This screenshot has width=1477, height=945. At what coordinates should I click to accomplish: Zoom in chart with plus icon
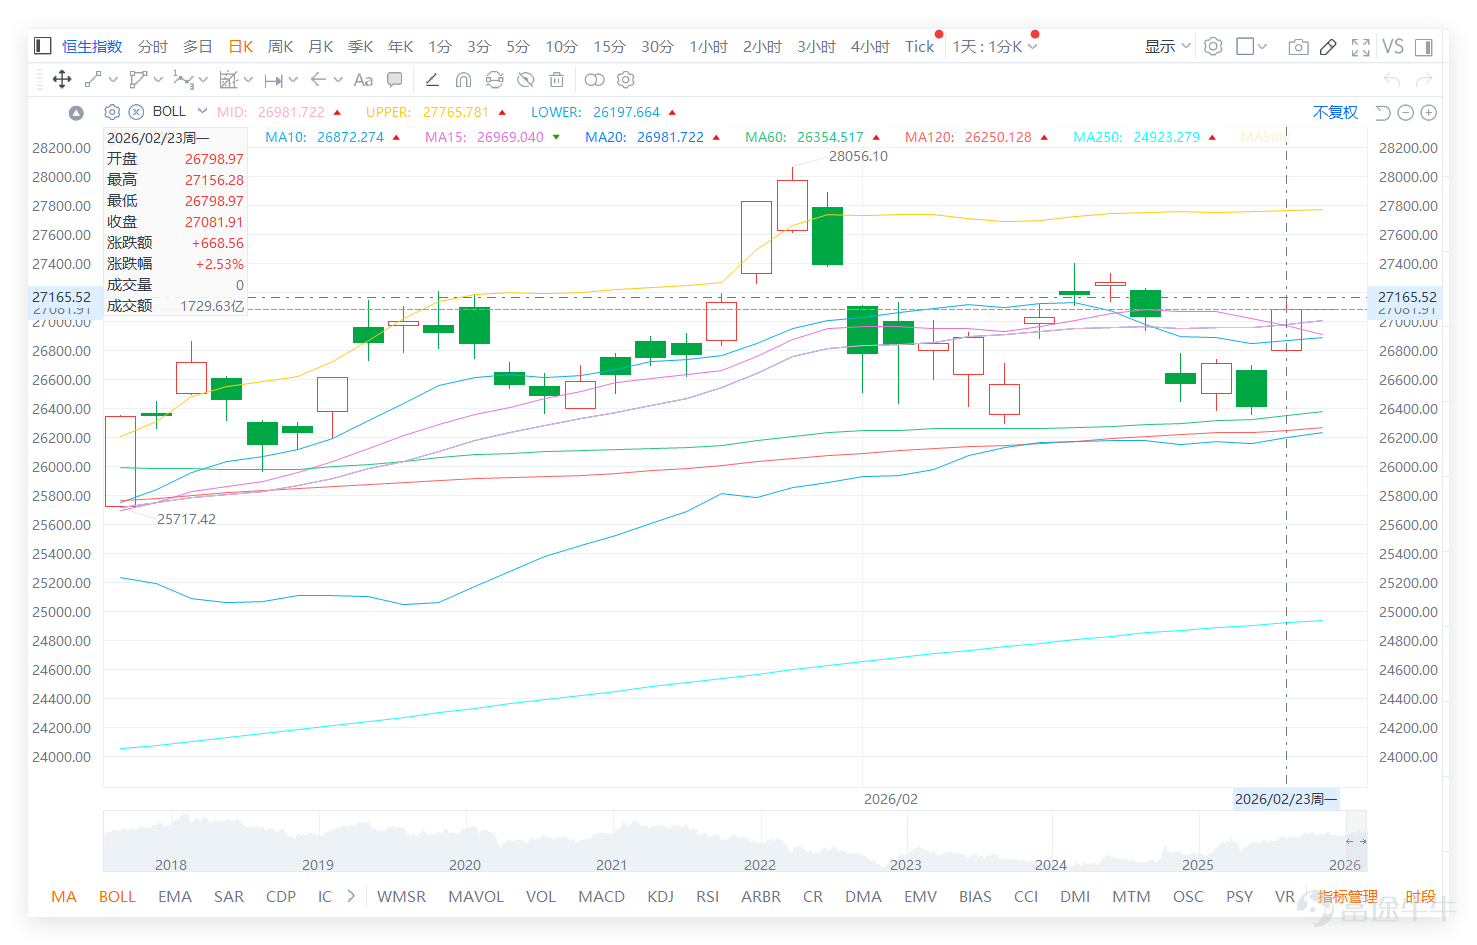(1429, 113)
